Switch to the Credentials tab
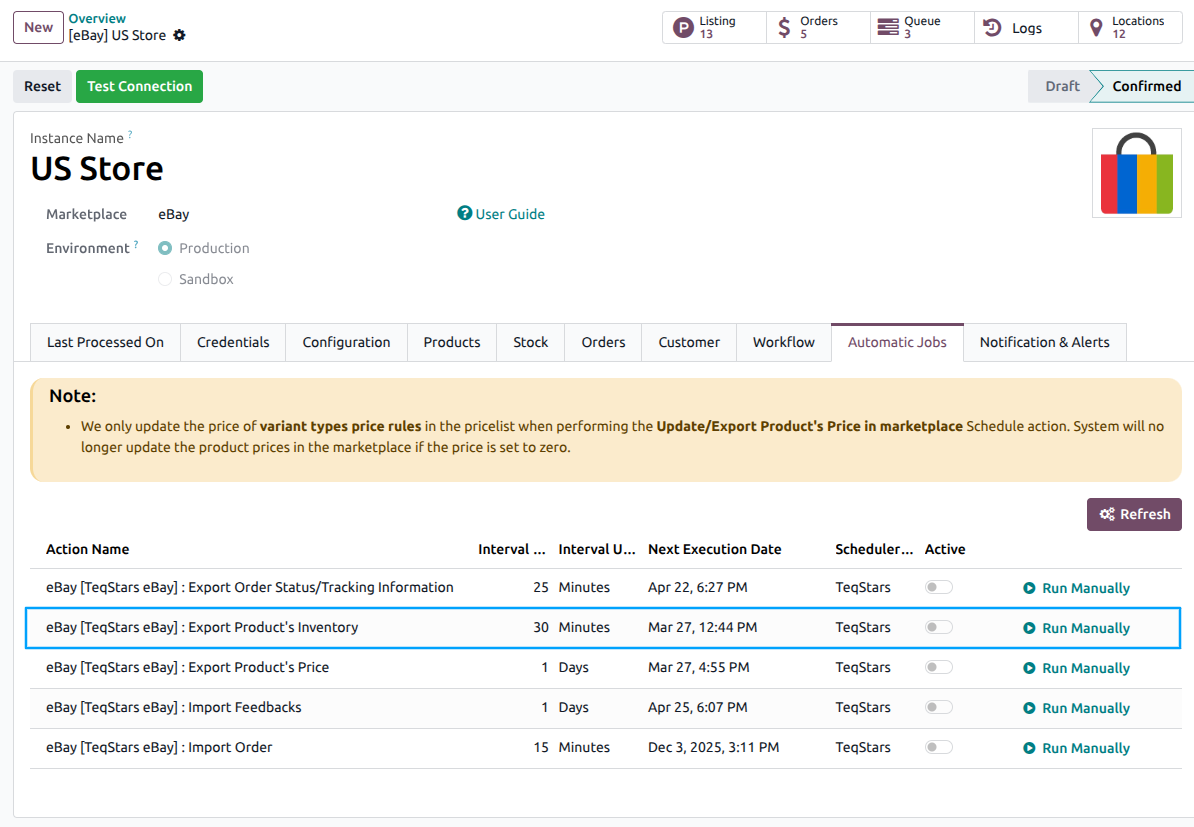 click(x=233, y=343)
